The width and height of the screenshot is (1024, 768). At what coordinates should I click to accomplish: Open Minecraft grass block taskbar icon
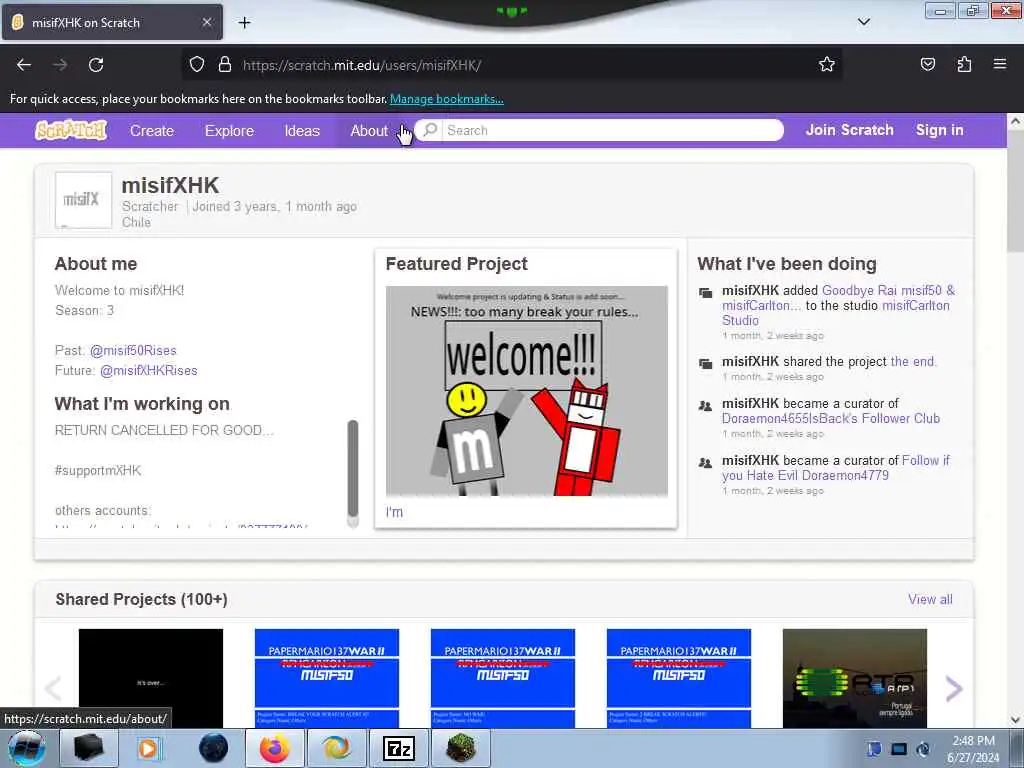pyautogui.click(x=460, y=748)
